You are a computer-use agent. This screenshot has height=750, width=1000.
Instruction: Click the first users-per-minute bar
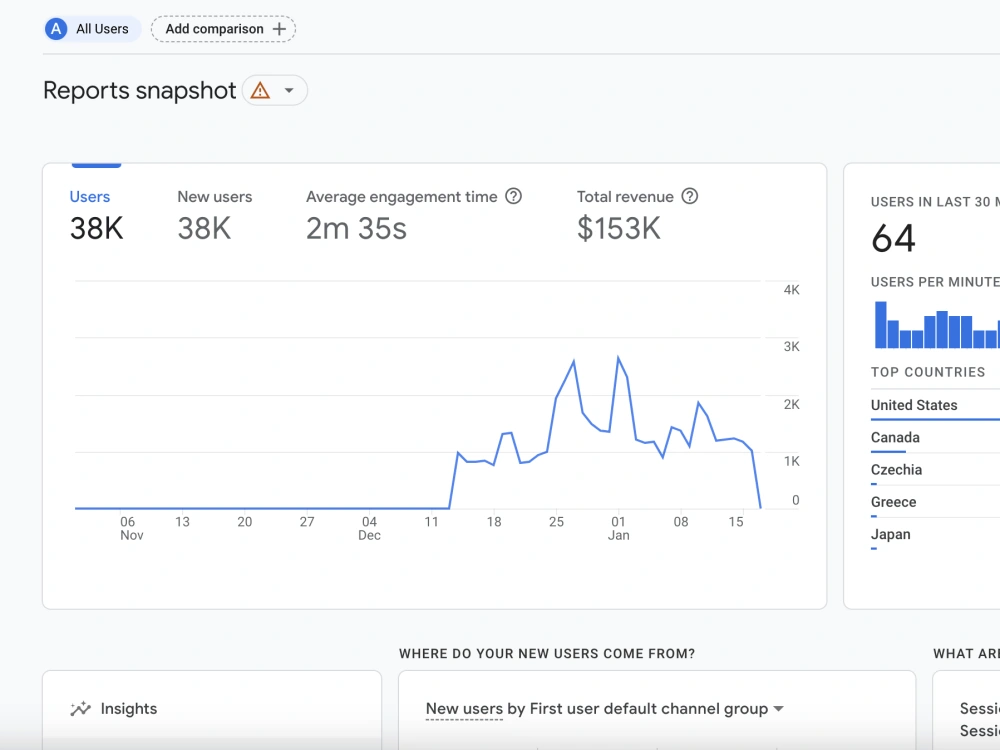pyautogui.click(x=881, y=325)
